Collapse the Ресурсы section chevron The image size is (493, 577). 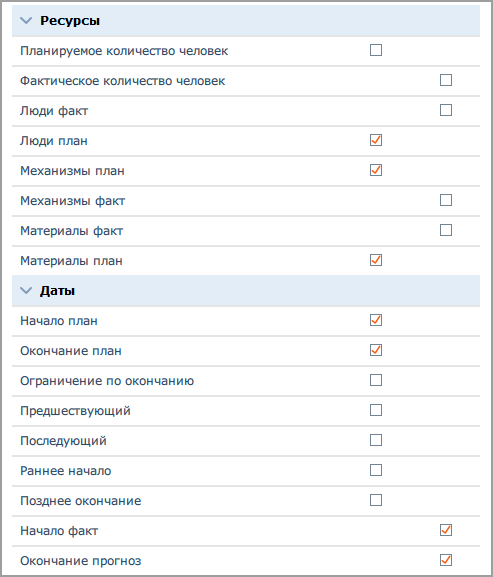coord(26,21)
